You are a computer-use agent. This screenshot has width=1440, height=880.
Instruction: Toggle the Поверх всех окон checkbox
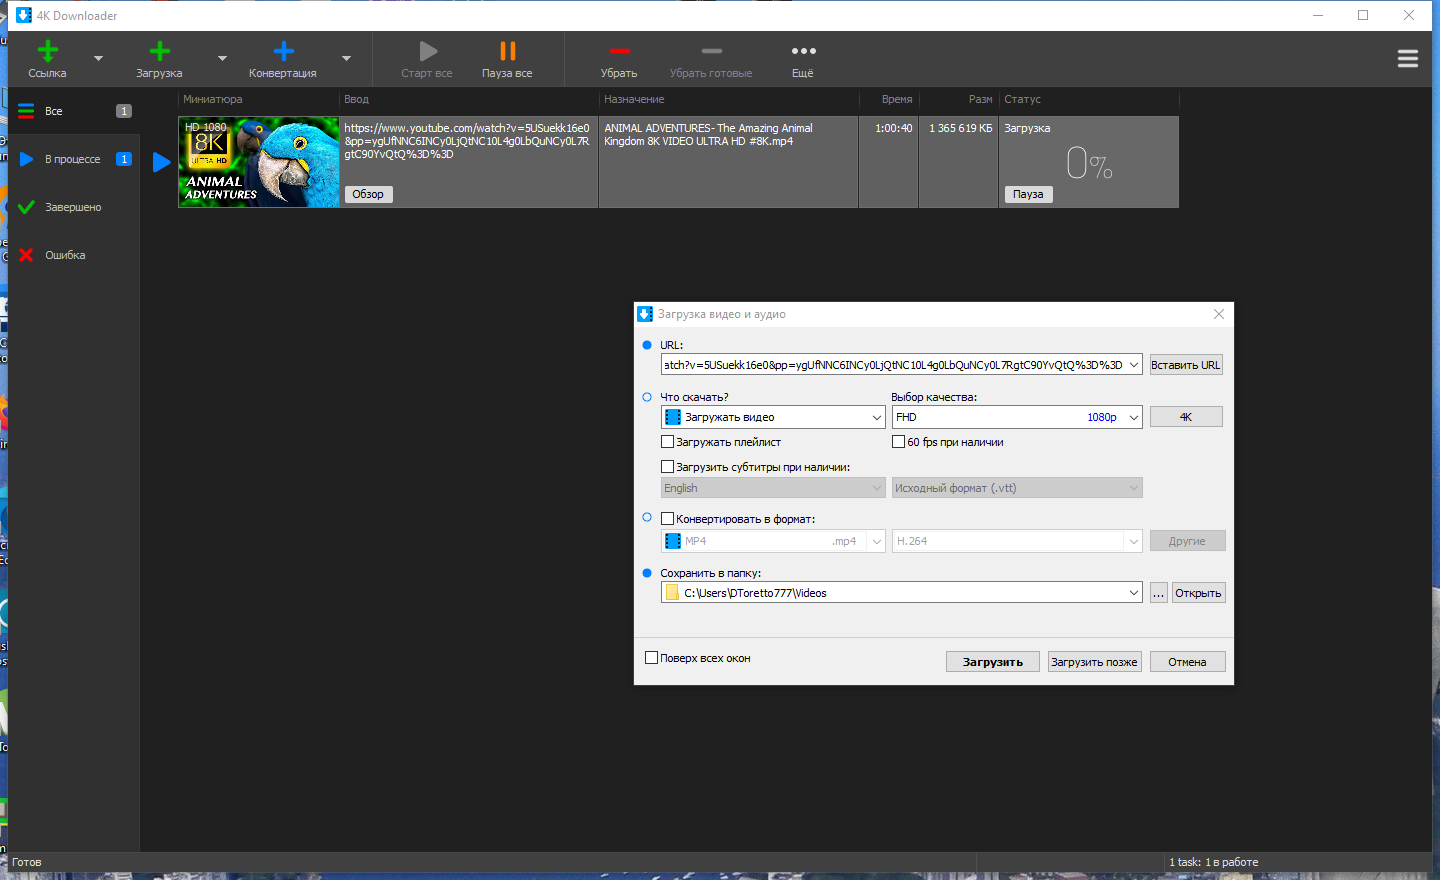click(652, 658)
